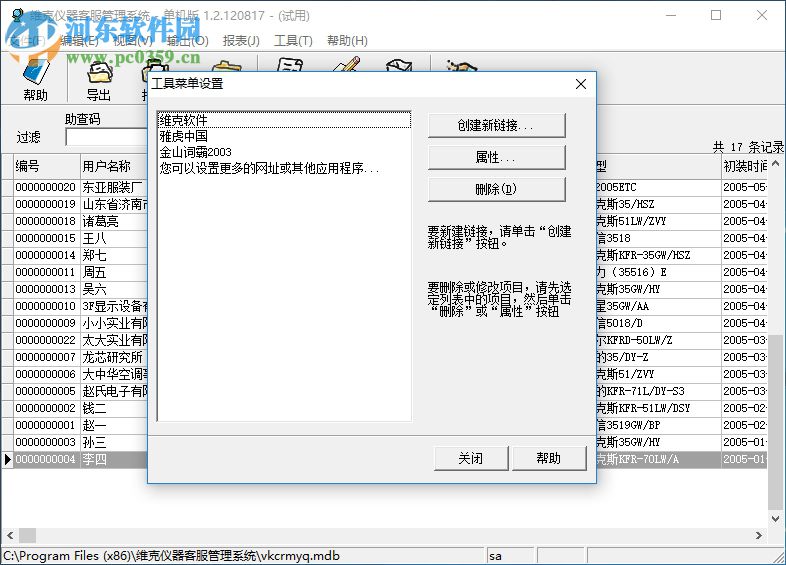This screenshot has height=565, width=786.
Task: Select the user name 赵一
Action: click(114, 426)
